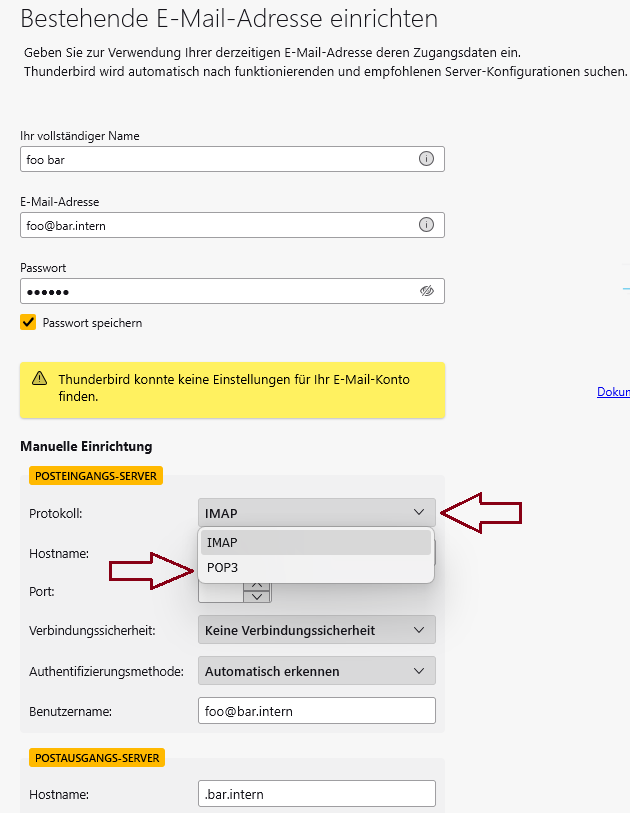Click into the Passwort field
This screenshot has width=630, height=813.
215,291
